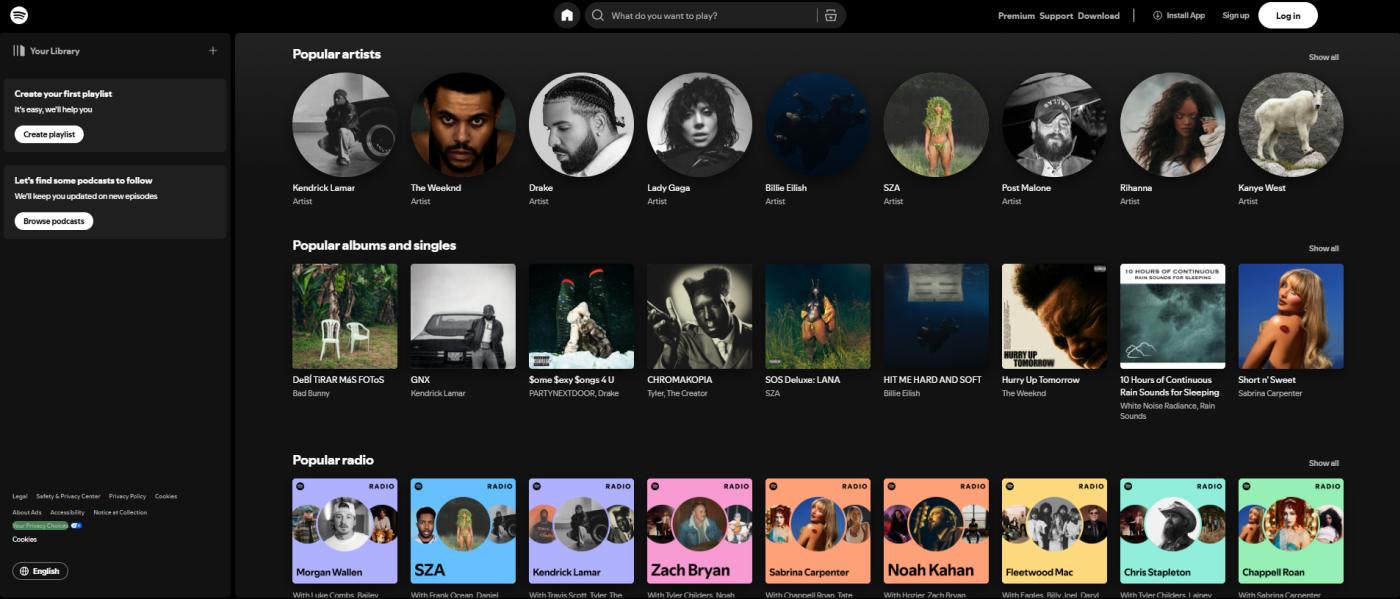1400x599 pixels.
Task: Open the Support link
Action: pyautogui.click(x=1056, y=16)
